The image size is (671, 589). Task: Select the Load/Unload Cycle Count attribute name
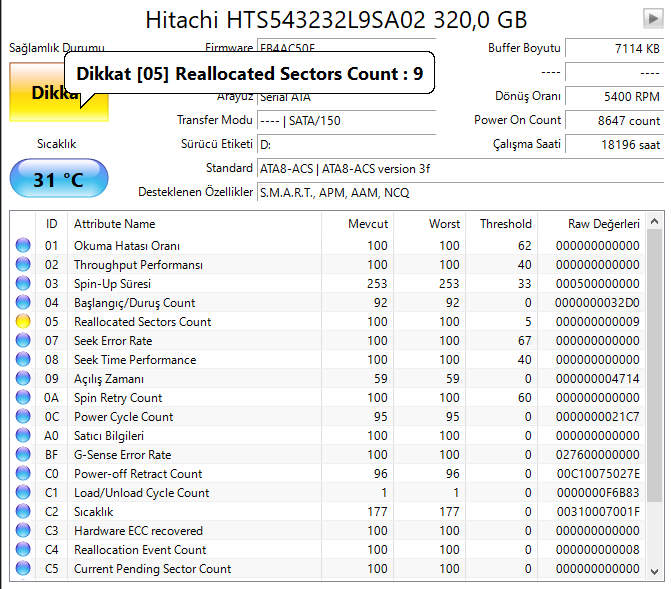point(141,493)
